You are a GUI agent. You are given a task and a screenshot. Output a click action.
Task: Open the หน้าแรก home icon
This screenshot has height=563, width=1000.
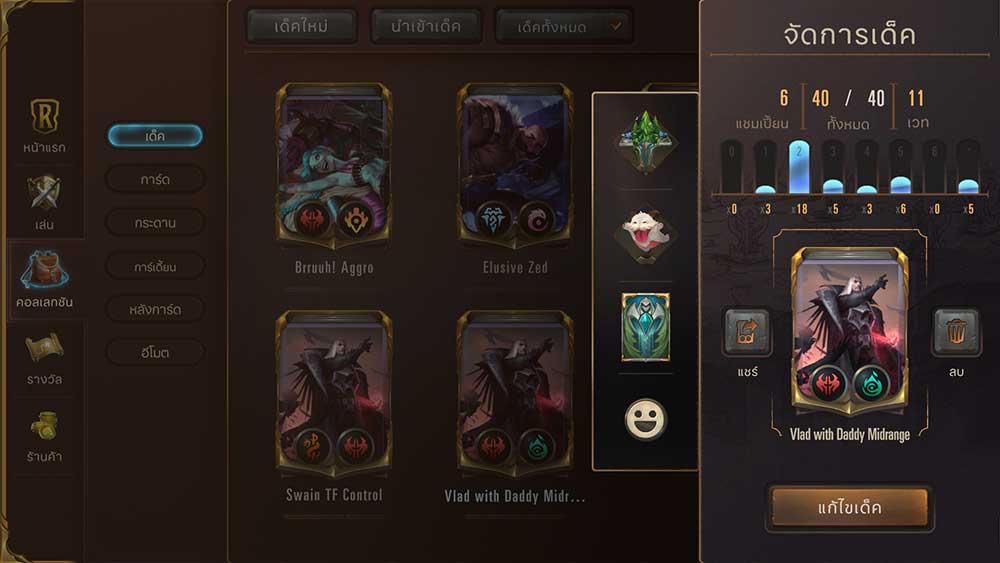[x=45, y=117]
